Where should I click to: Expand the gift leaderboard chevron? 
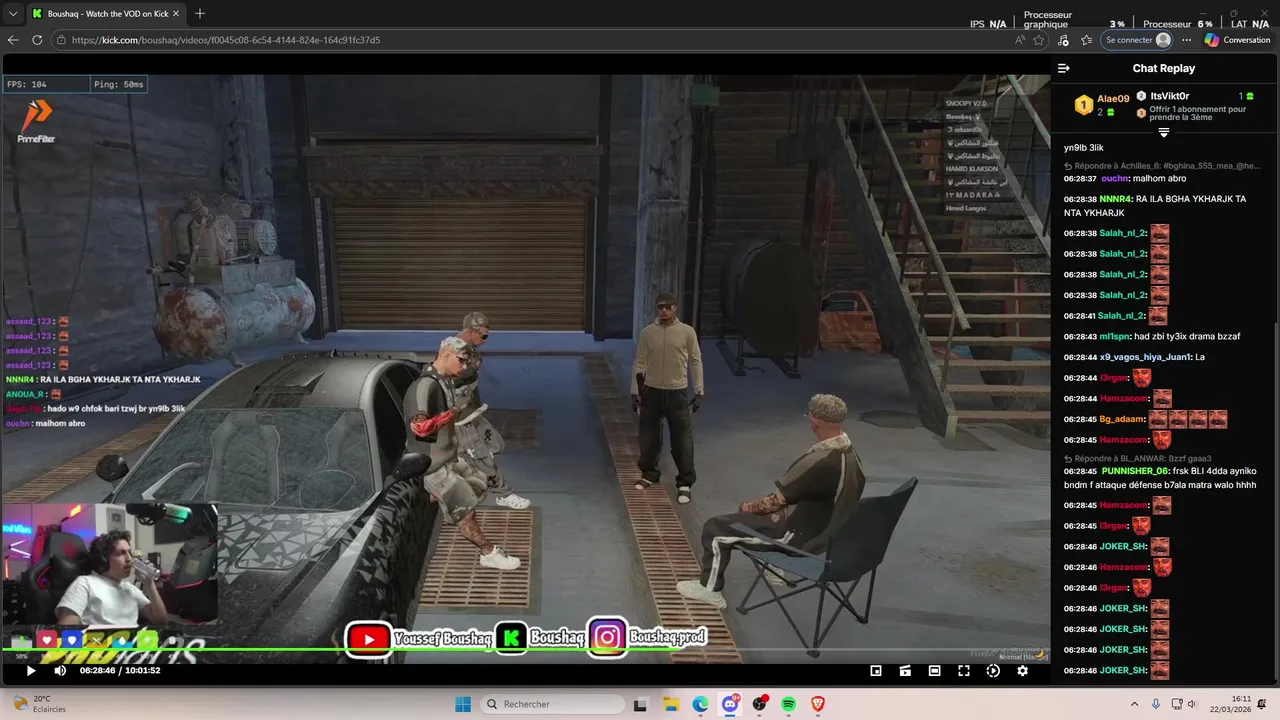[1163, 132]
